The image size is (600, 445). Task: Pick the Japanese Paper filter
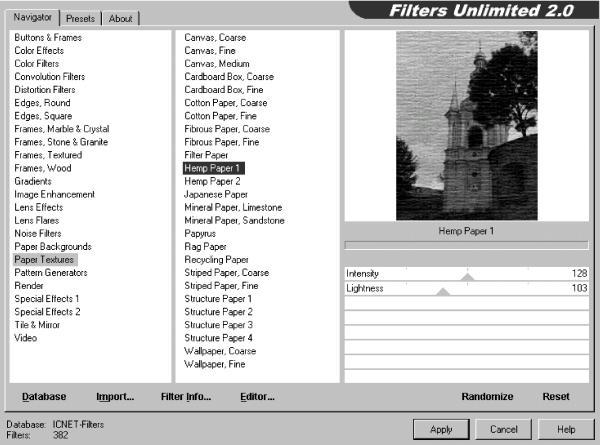(x=218, y=194)
